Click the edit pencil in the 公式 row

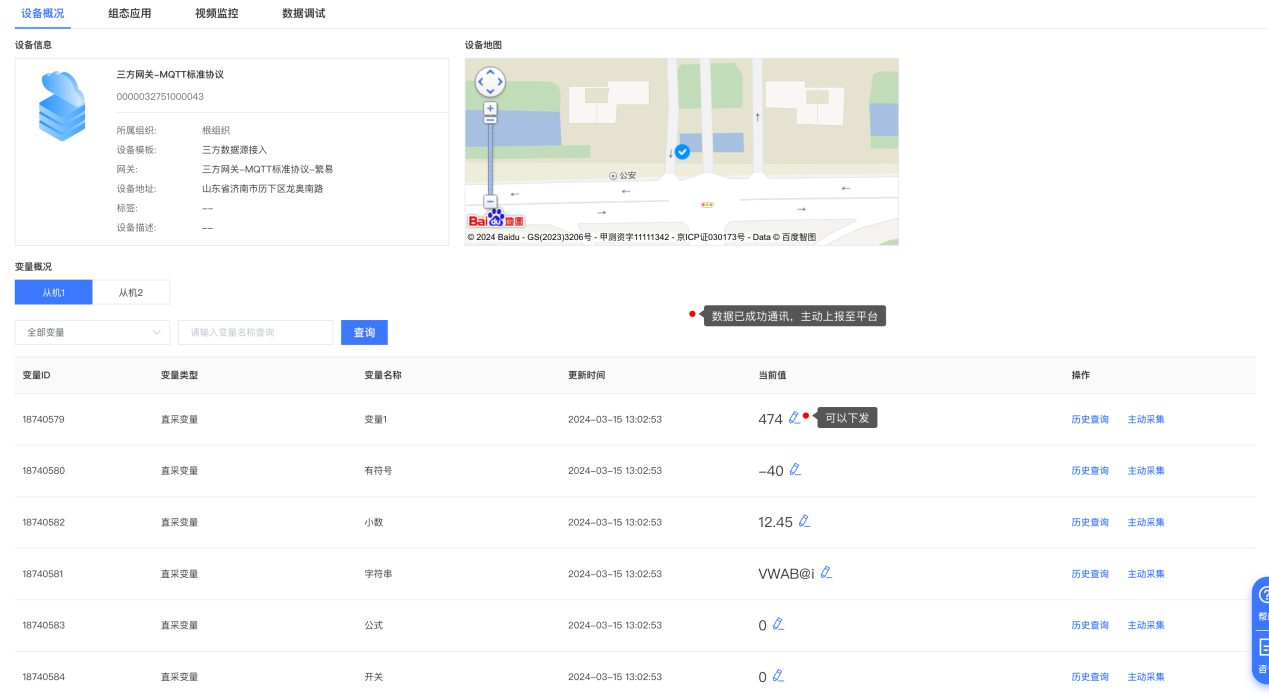778,624
